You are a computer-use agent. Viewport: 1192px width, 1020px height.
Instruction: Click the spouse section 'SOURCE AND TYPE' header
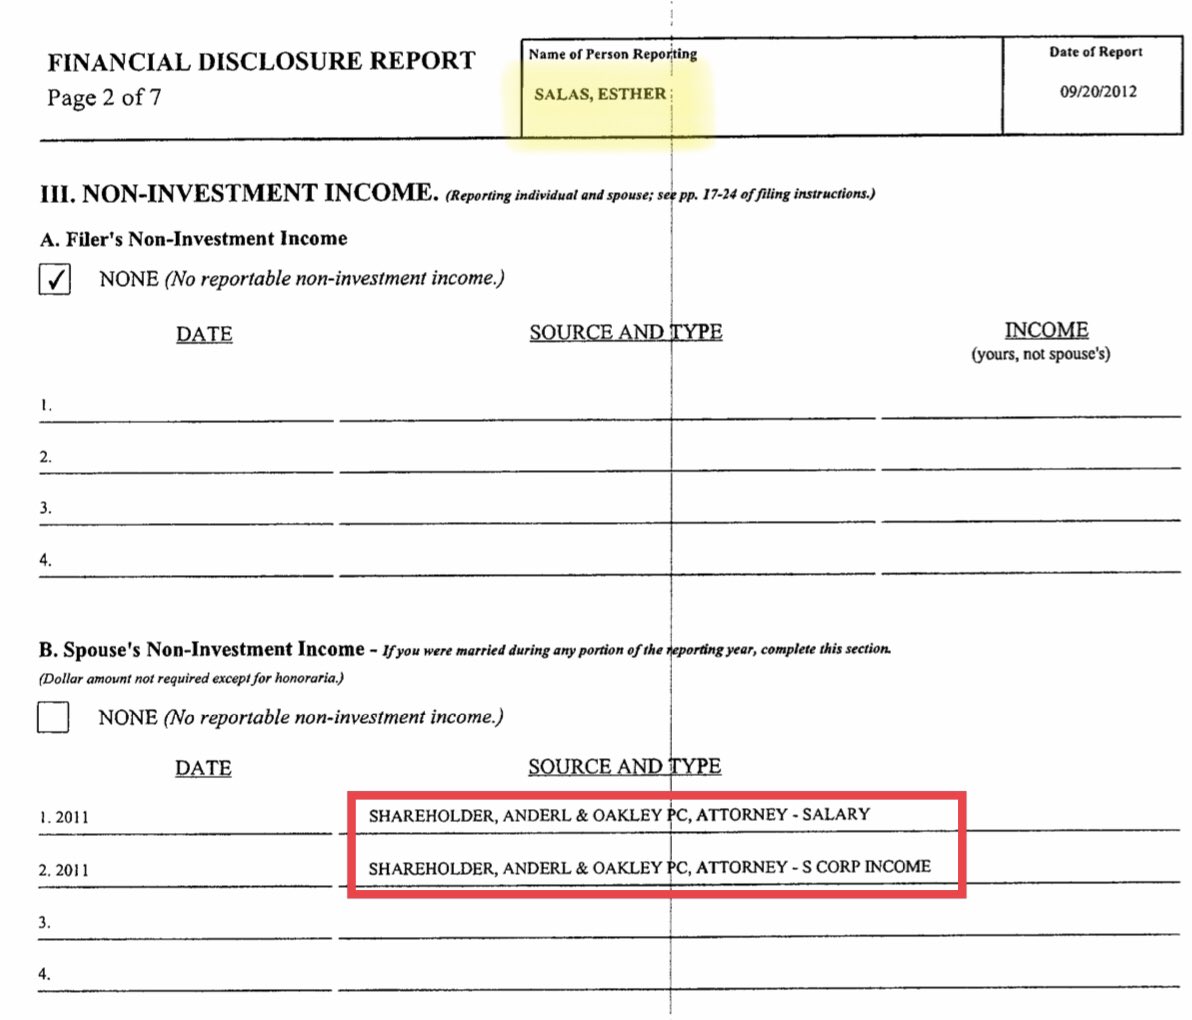tap(625, 766)
